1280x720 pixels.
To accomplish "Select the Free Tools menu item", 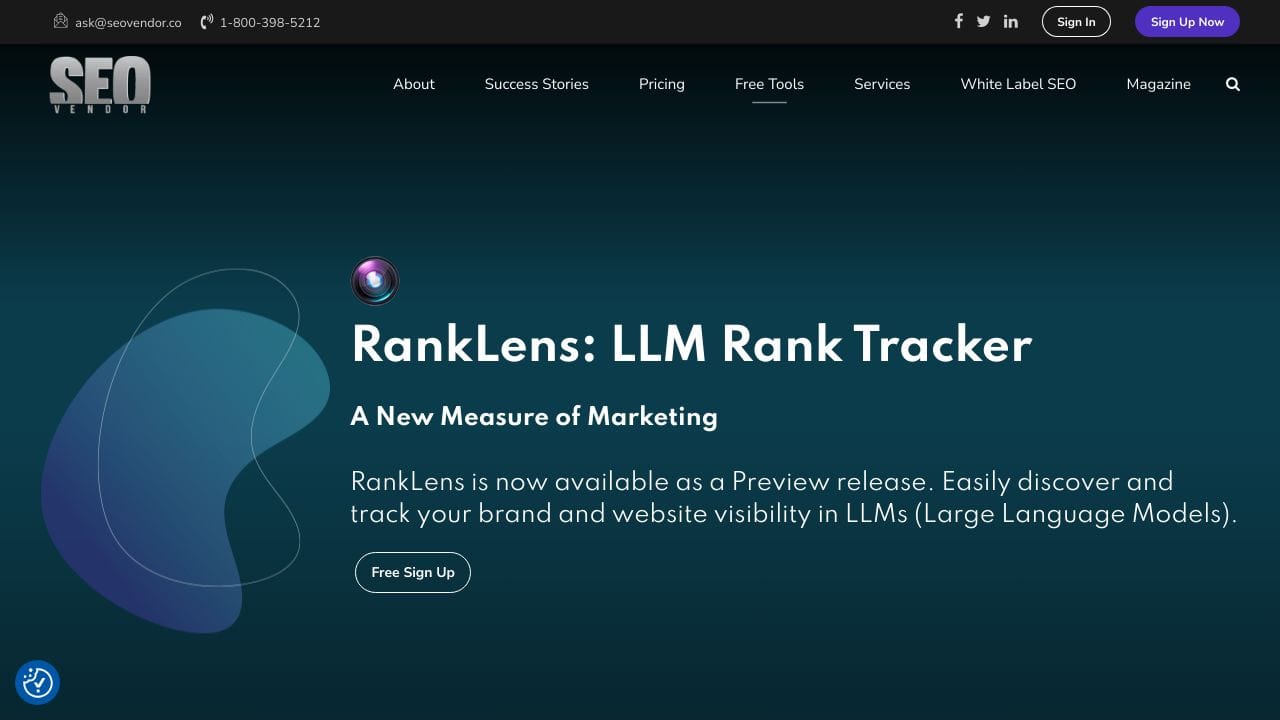I will (769, 84).
